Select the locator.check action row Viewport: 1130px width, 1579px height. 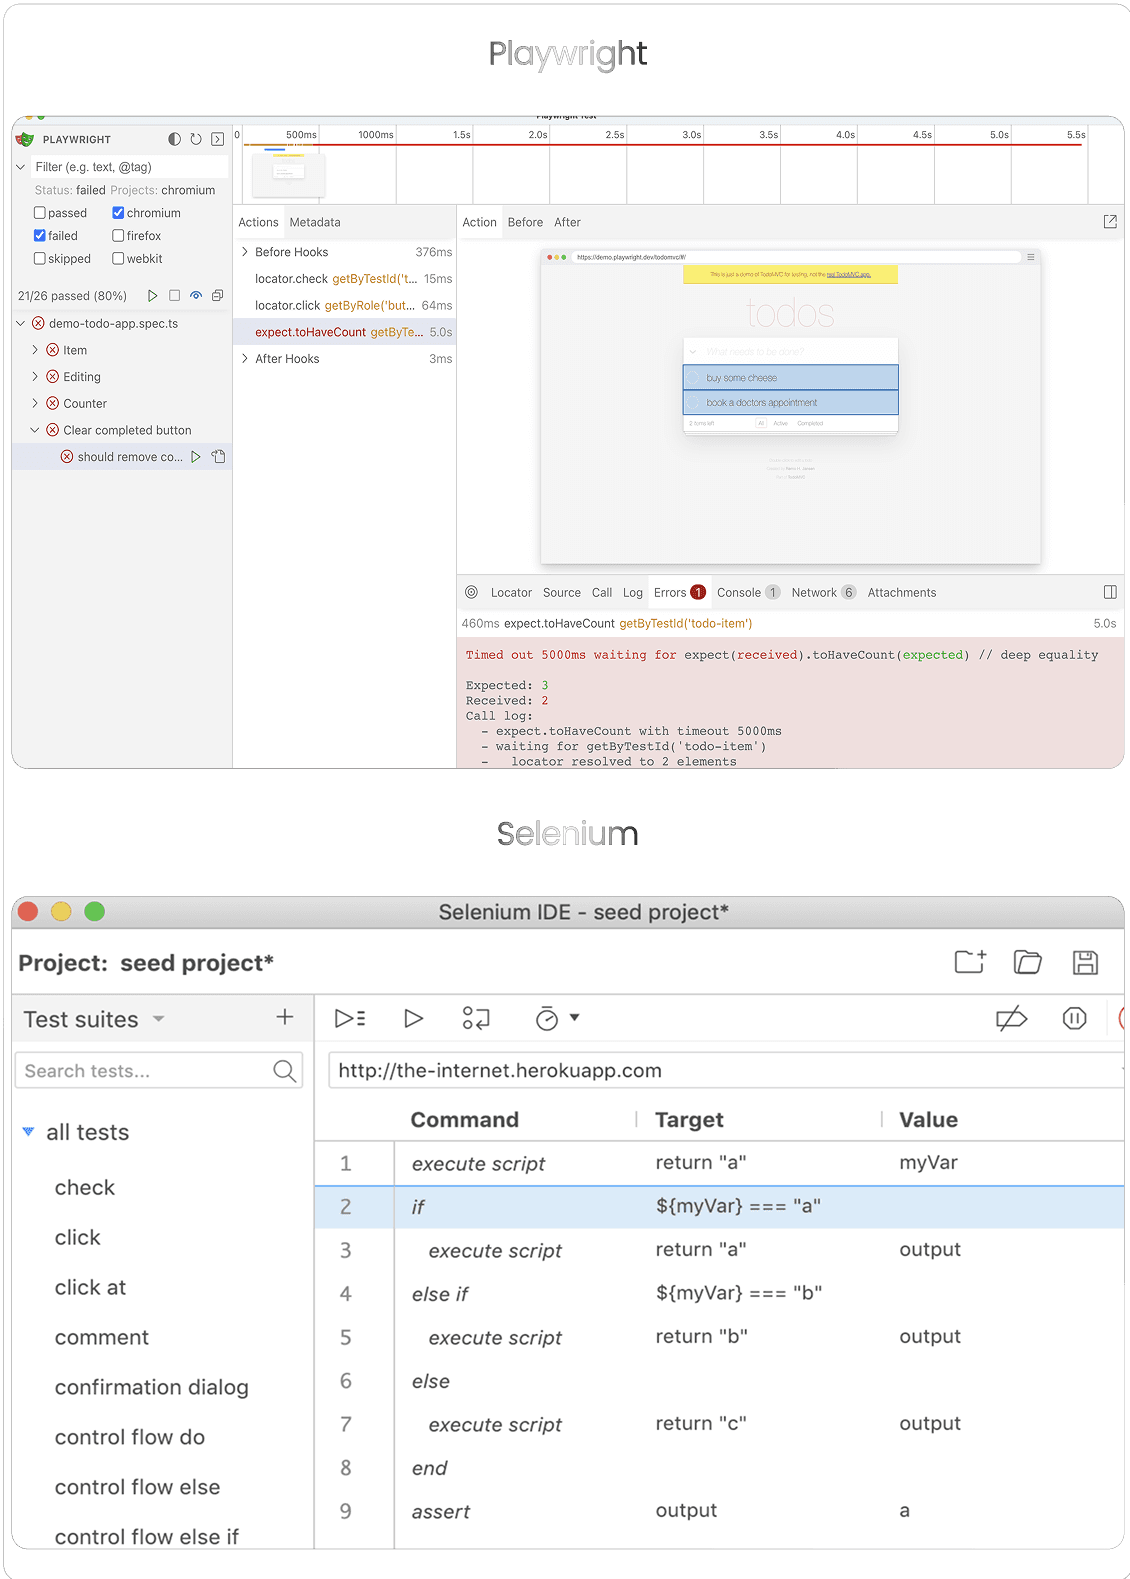click(345, 279)
